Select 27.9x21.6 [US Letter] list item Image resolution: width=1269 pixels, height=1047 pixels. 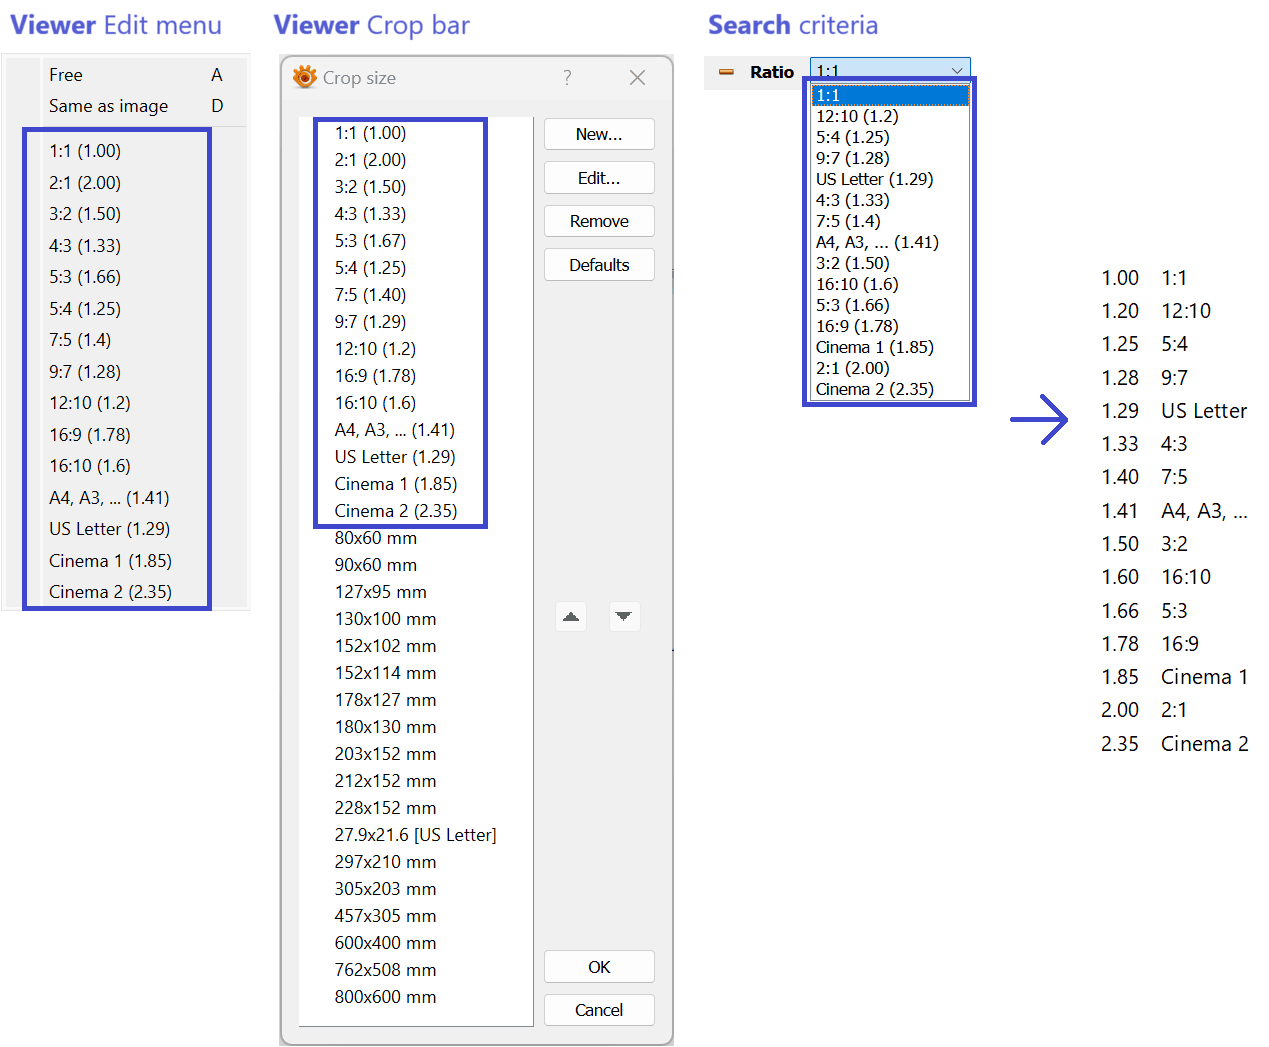[415, 835]
